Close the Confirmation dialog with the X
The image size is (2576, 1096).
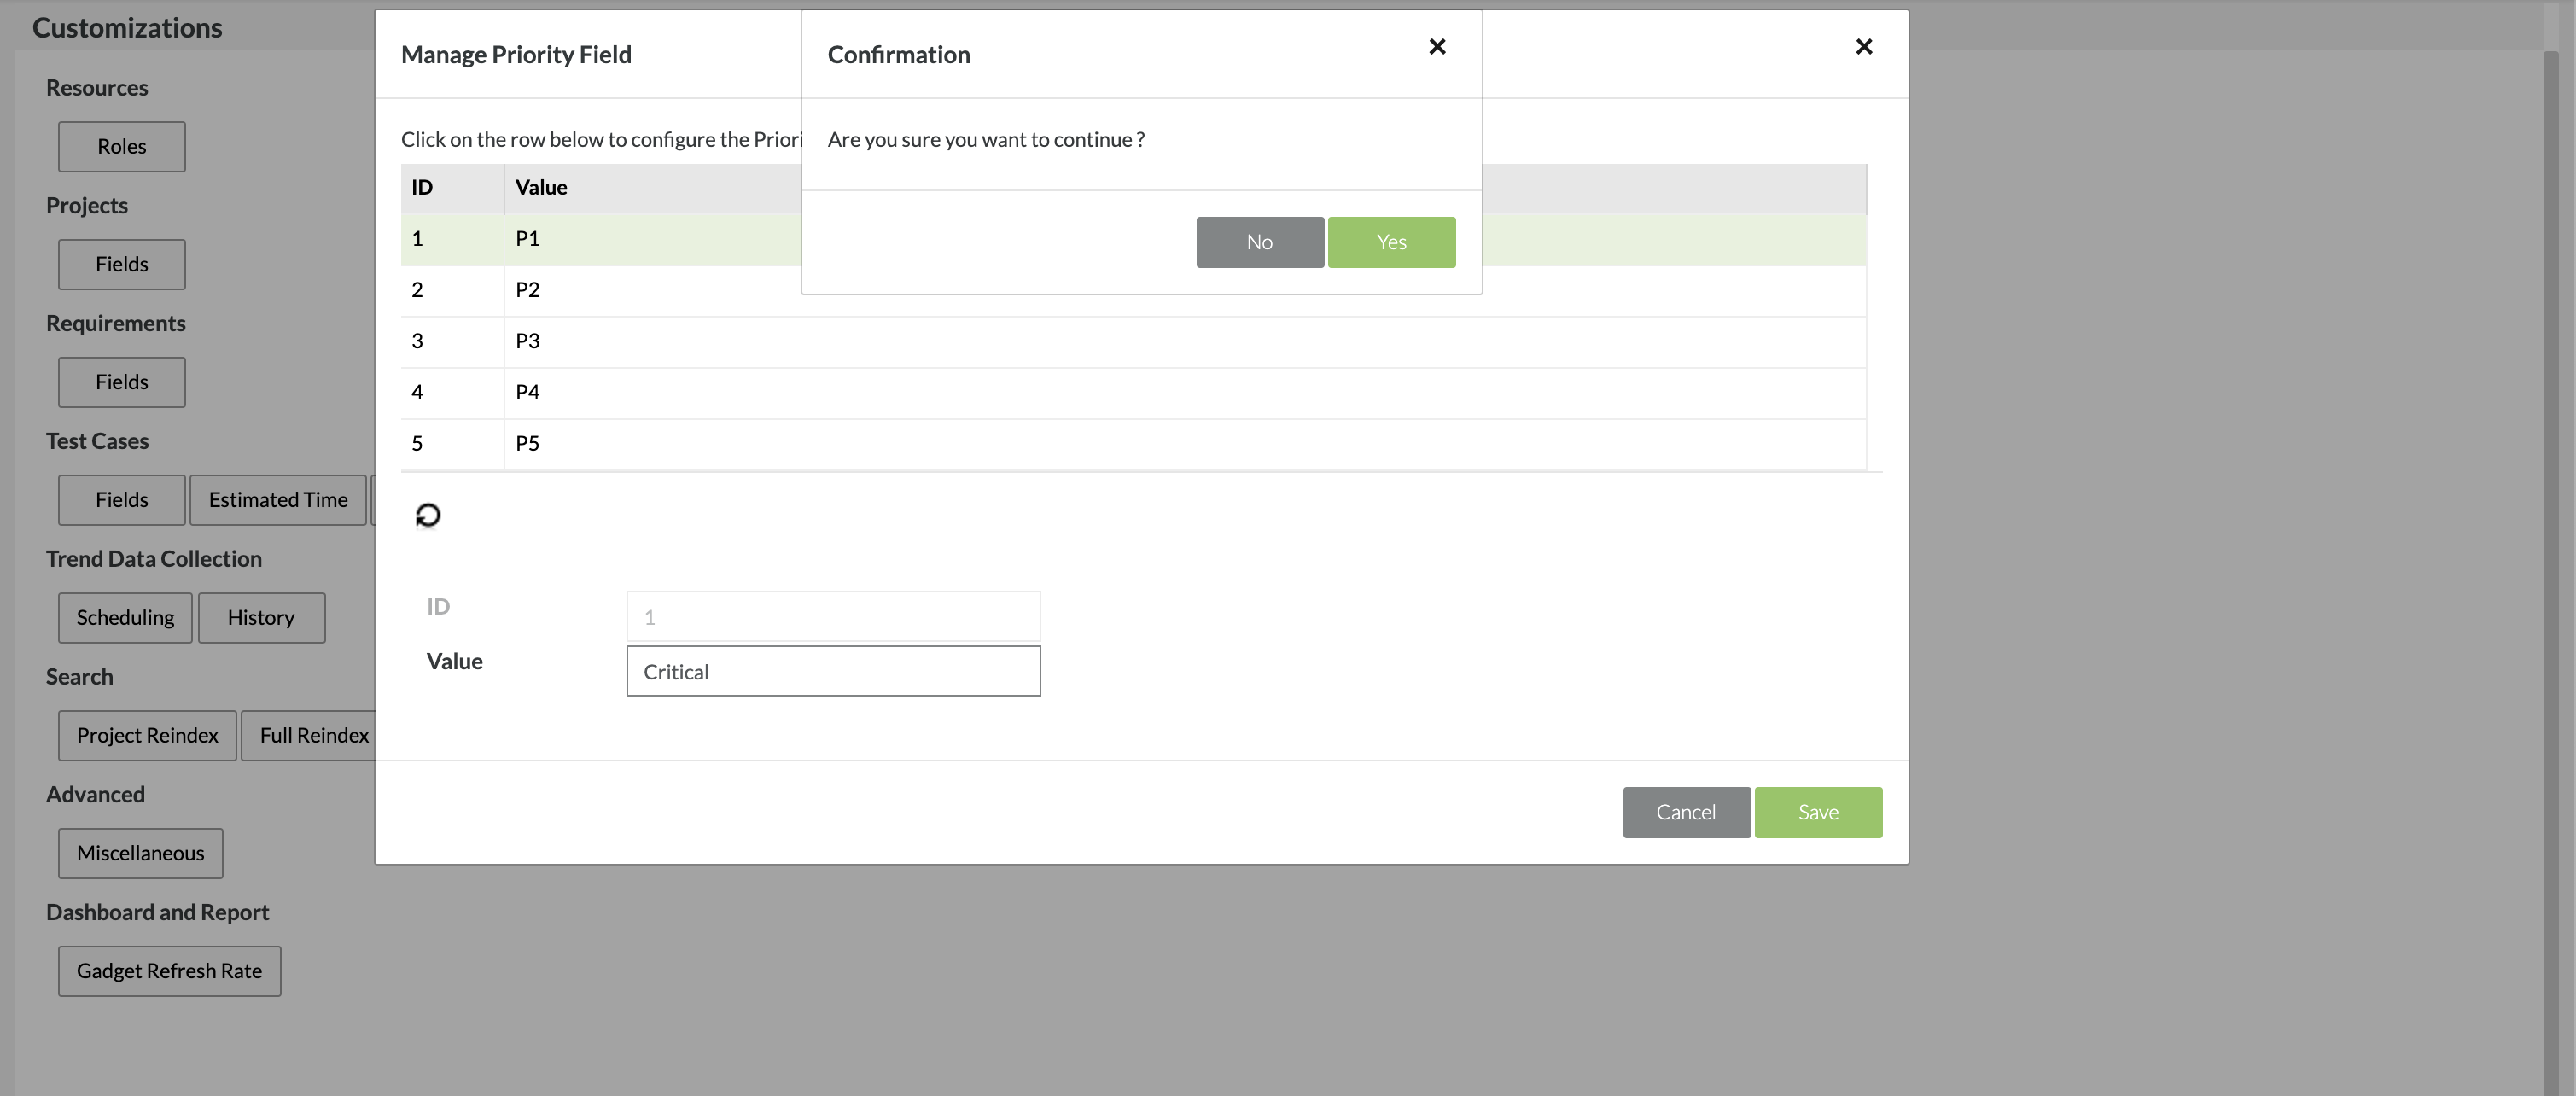tap(1437, 47)
